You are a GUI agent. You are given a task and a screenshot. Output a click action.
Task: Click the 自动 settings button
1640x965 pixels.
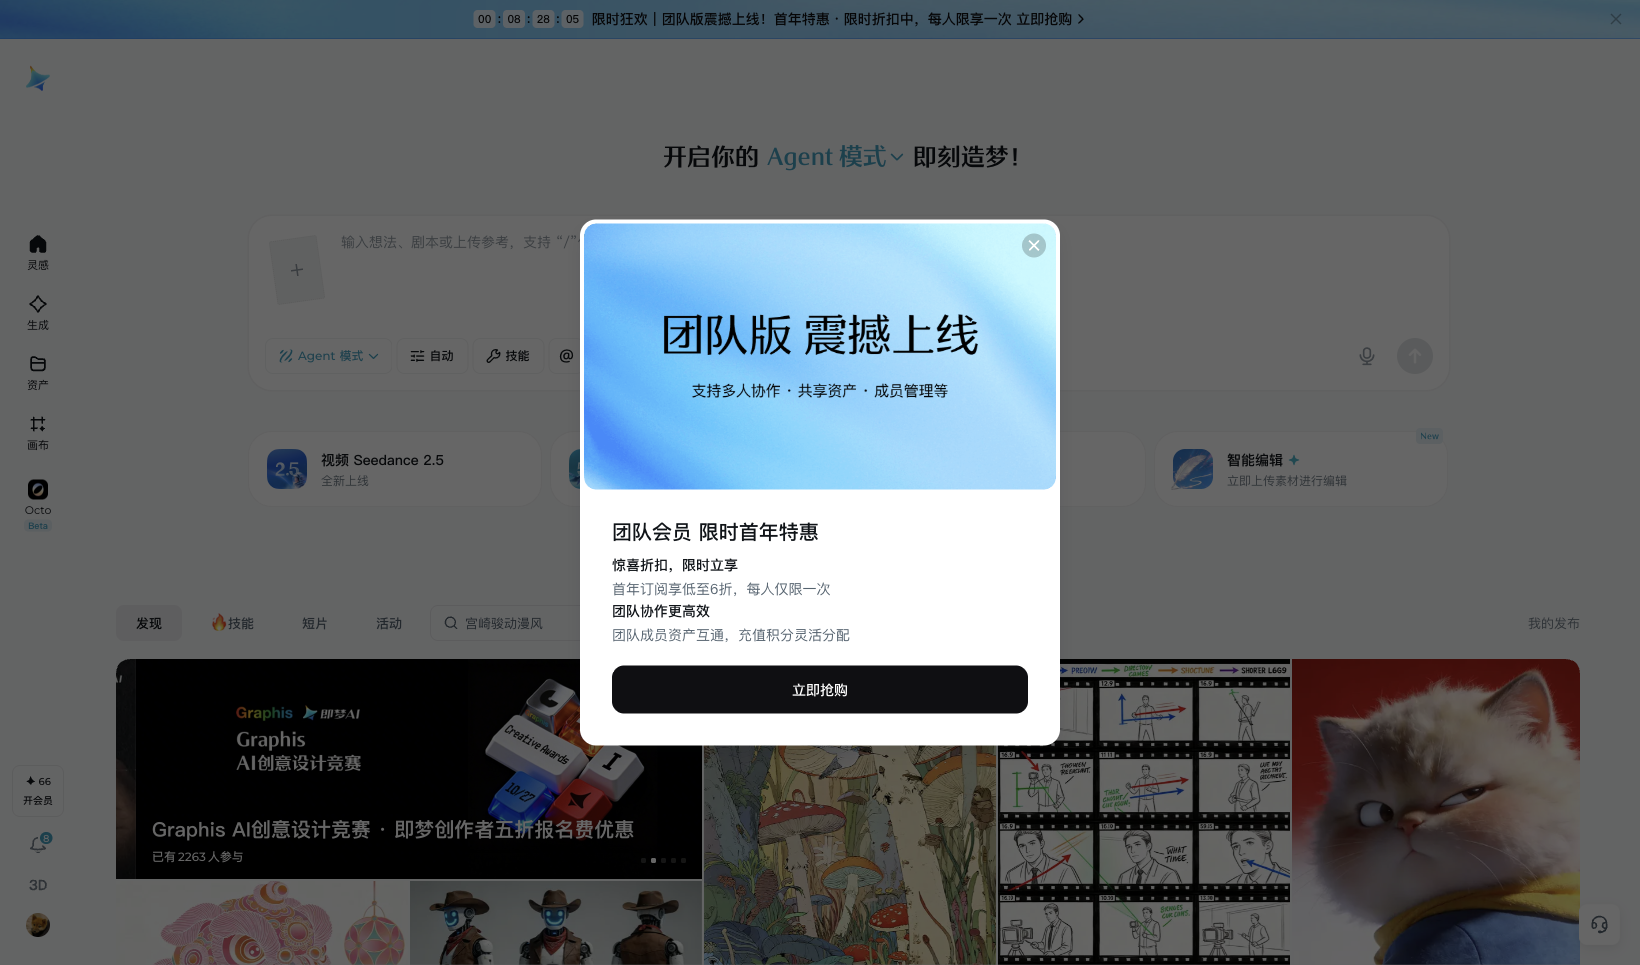[x=432, y=356]
